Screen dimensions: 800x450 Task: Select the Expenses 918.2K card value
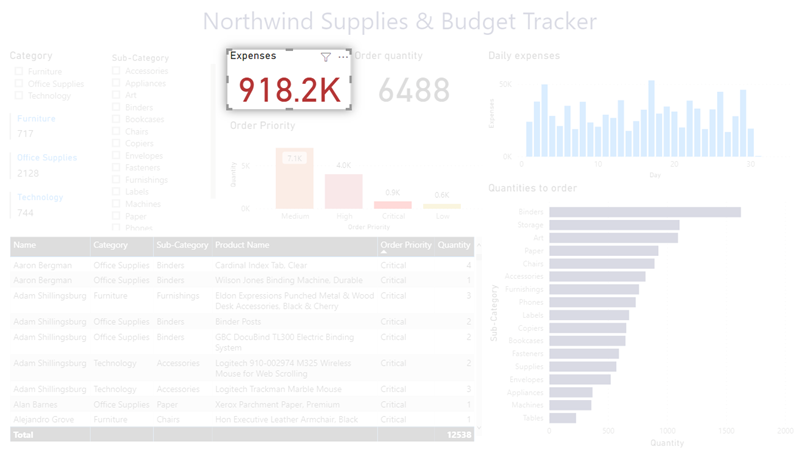pos(289,90)
